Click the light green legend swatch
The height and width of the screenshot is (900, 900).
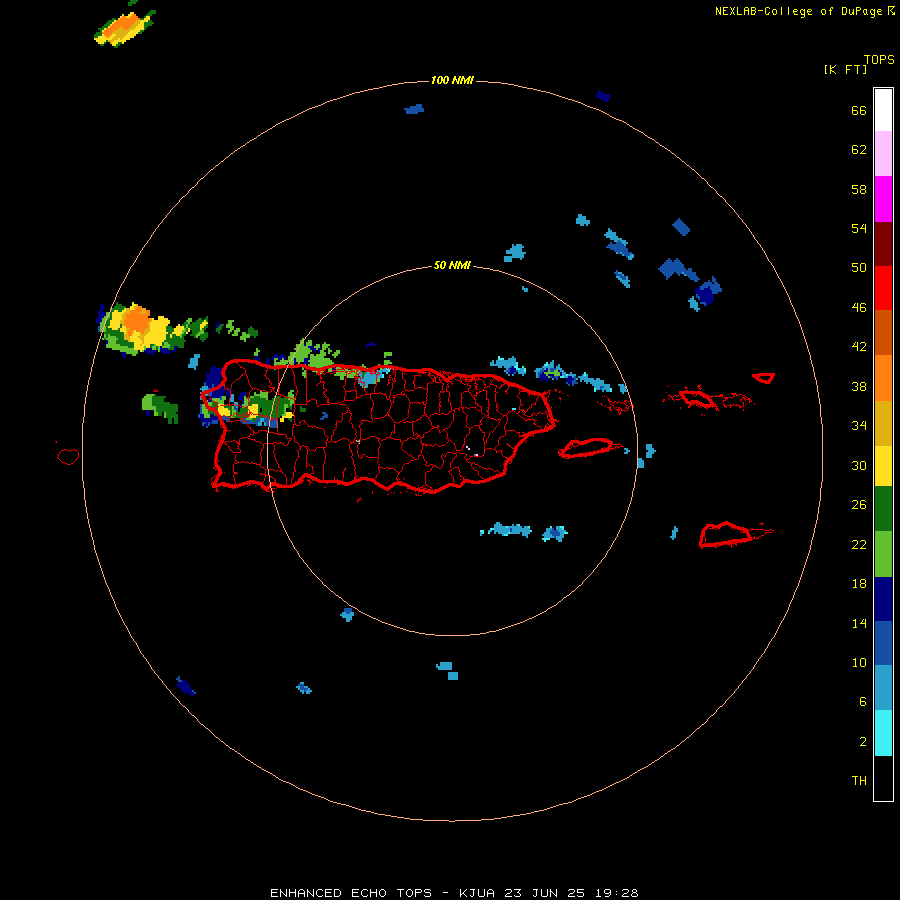pyautogui.click(x=883, y=554)
